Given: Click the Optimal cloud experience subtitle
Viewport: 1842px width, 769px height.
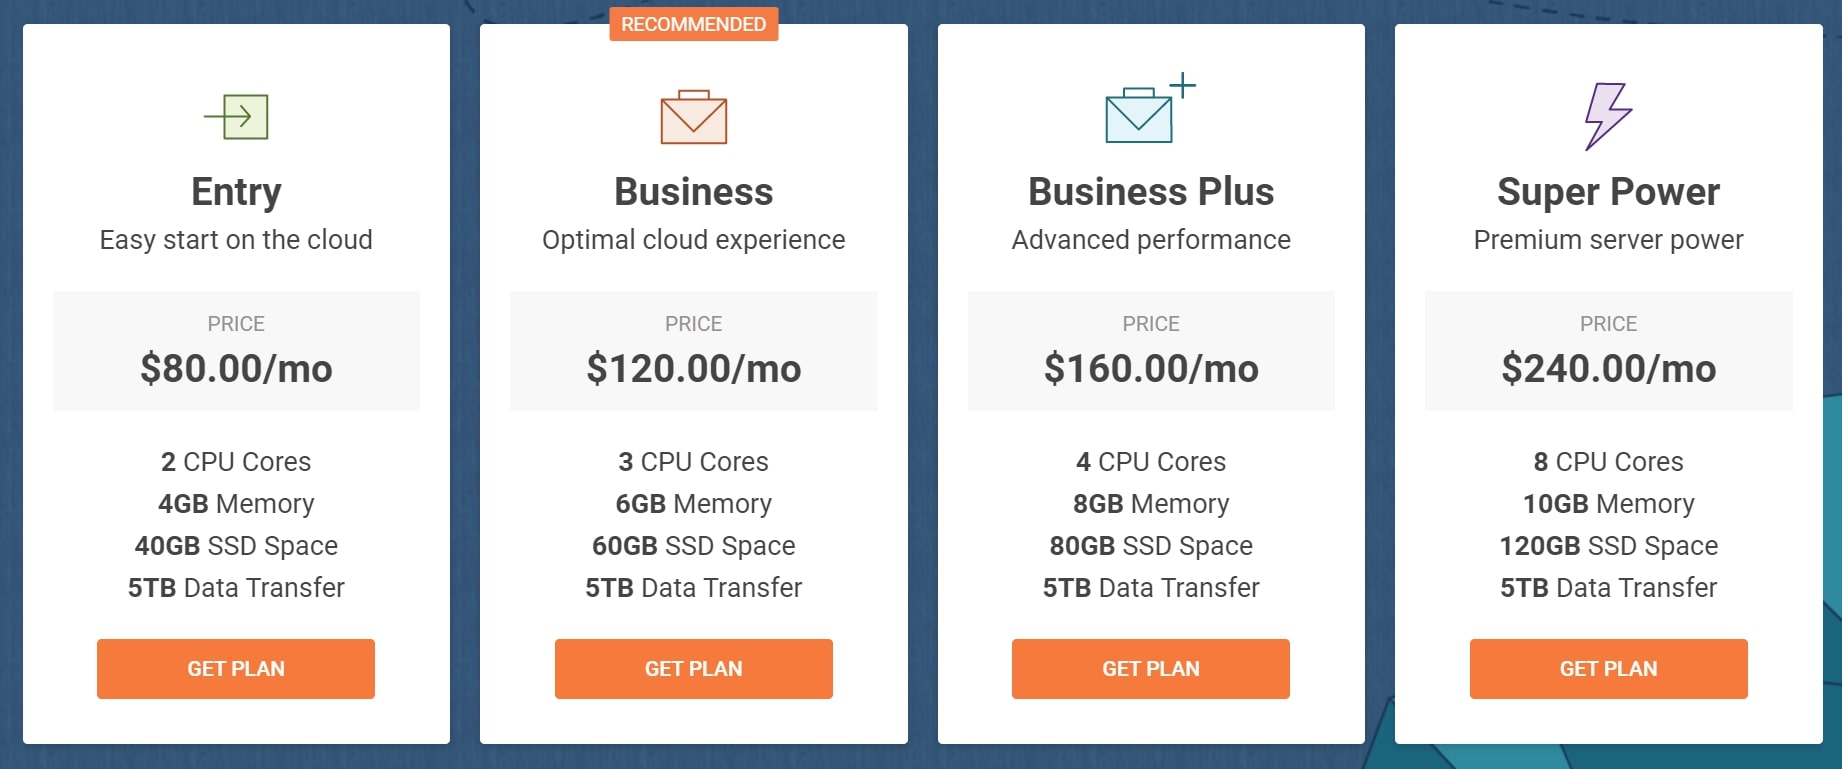Looking at the screenshot, I should pyautogui.click(x=694, y=240).
